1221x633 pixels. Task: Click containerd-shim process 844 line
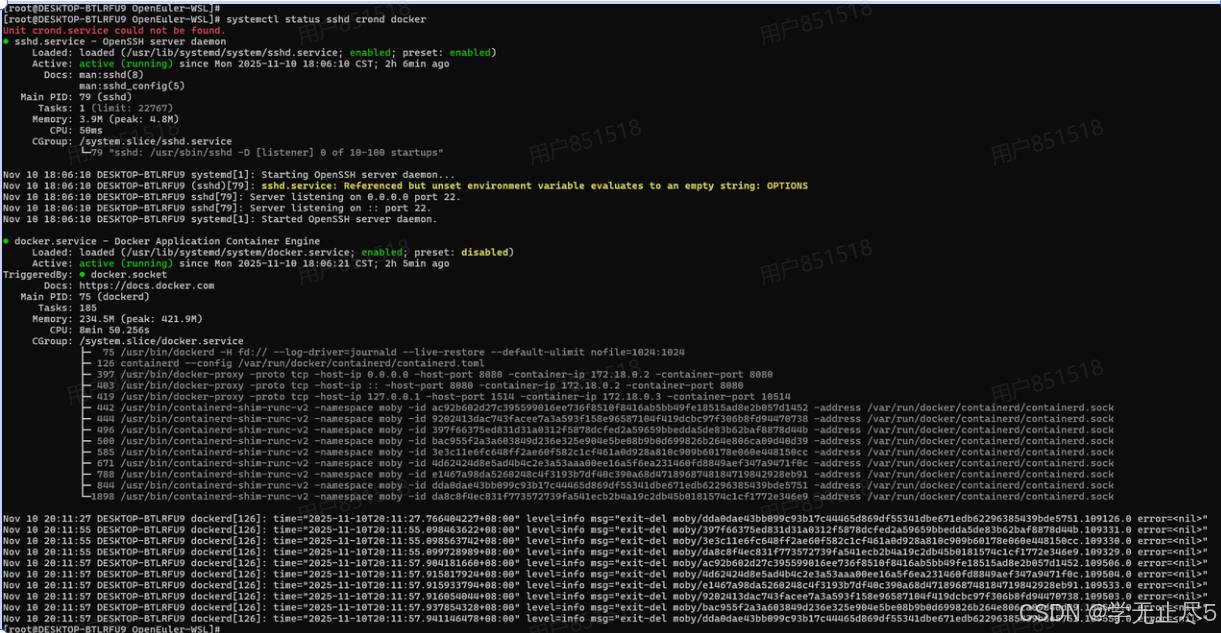599,485
